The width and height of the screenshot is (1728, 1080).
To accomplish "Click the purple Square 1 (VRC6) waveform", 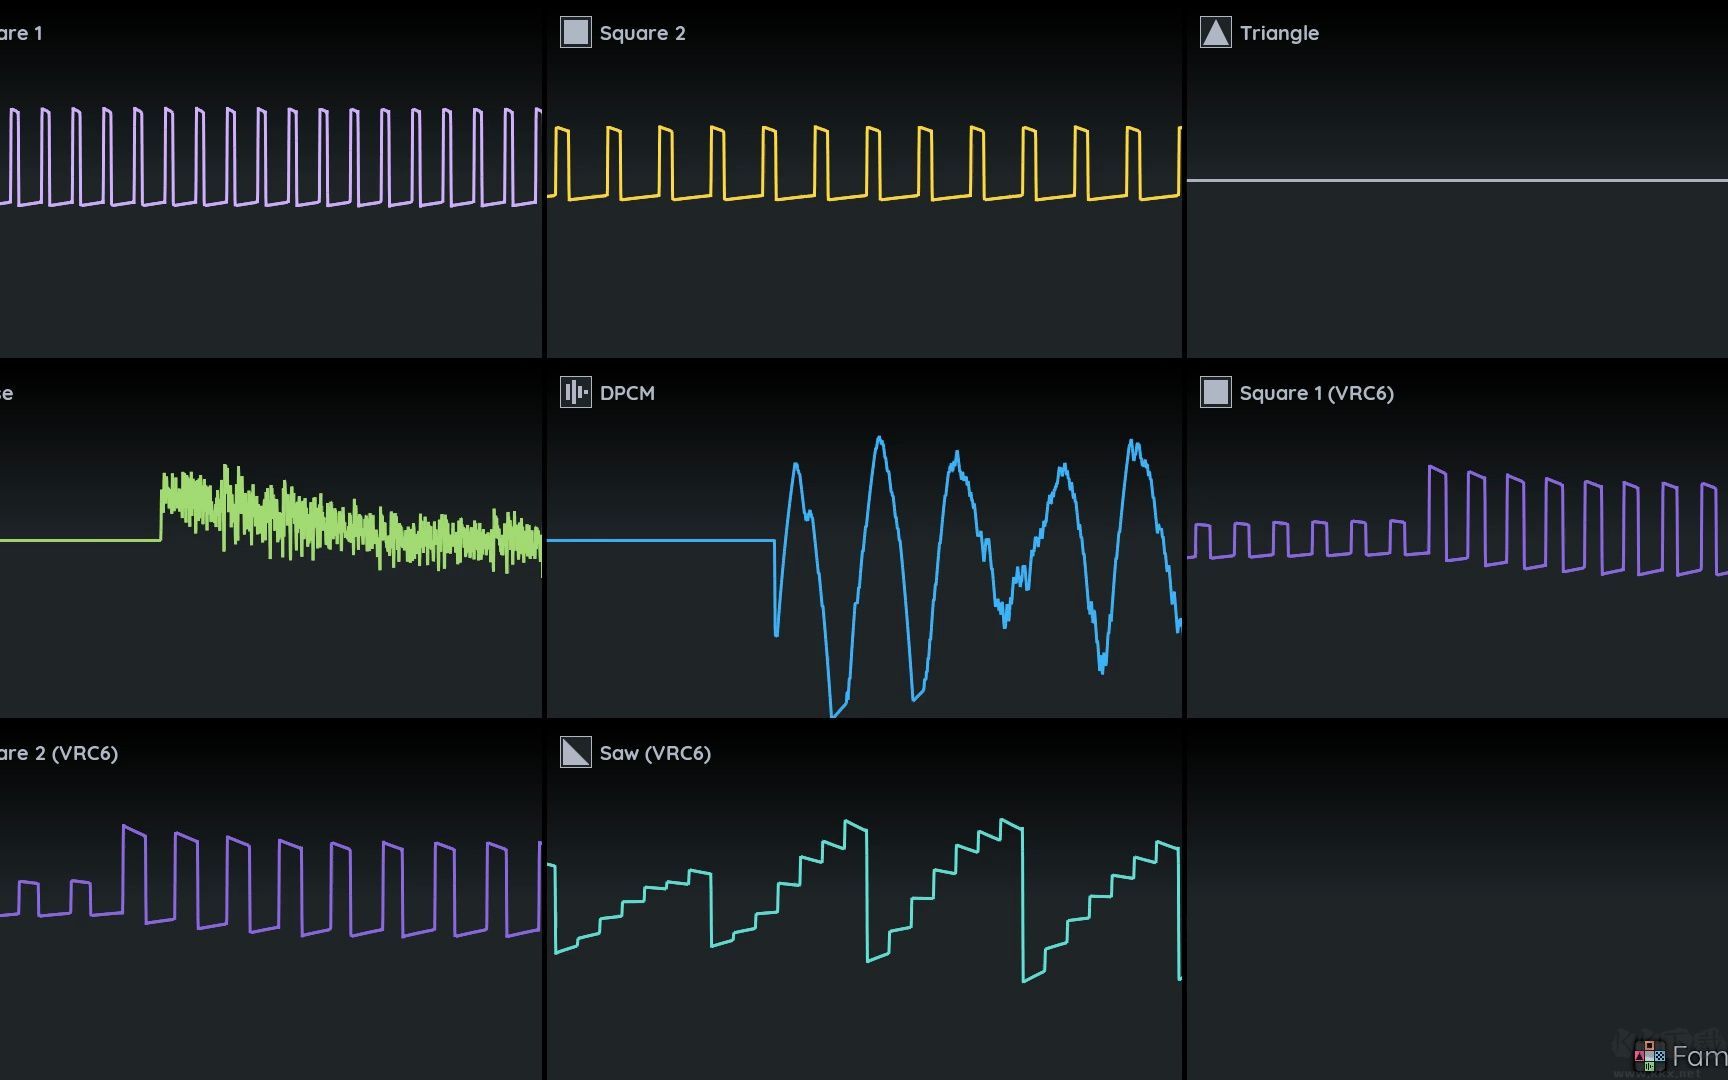I will 1430,510.
